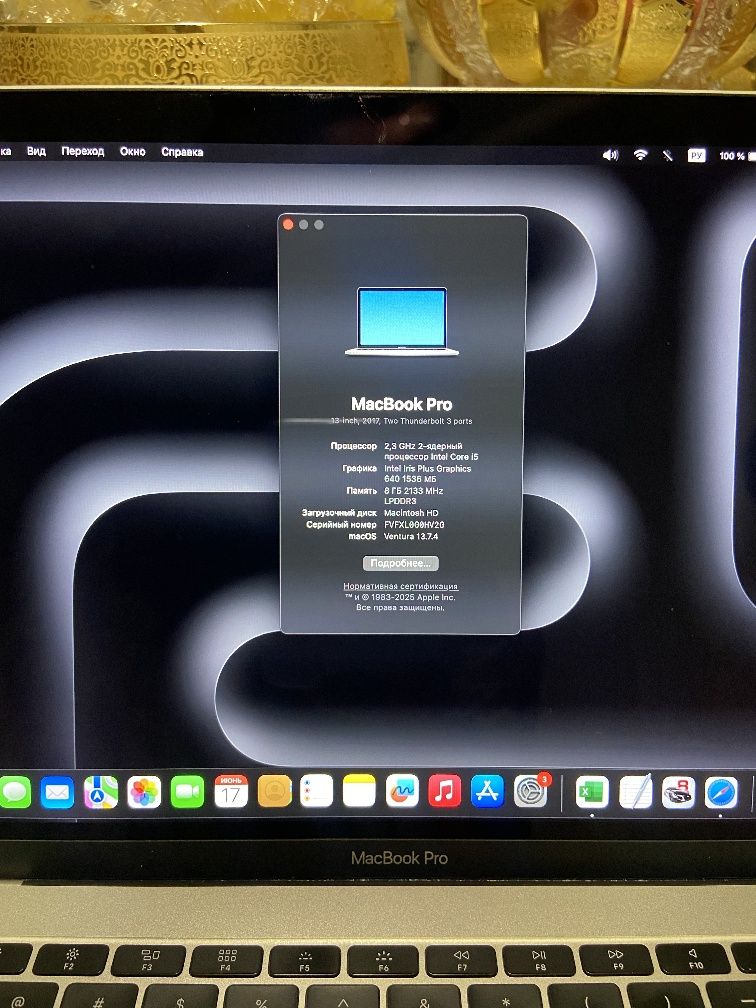Screen dimensions: 756x1008
Task: Open the Notes app in Dock
Action: pos(359,791)
